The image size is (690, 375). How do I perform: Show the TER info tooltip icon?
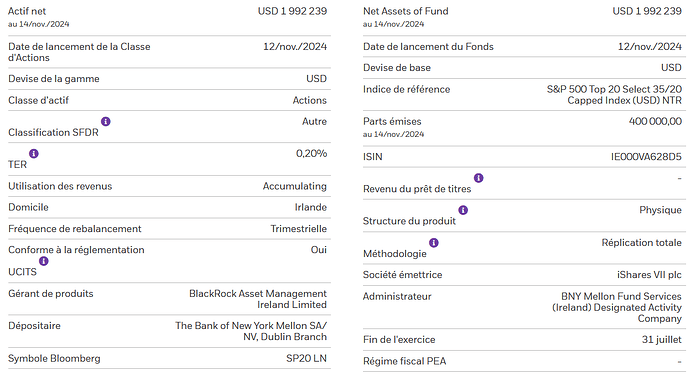pos(34,154)
